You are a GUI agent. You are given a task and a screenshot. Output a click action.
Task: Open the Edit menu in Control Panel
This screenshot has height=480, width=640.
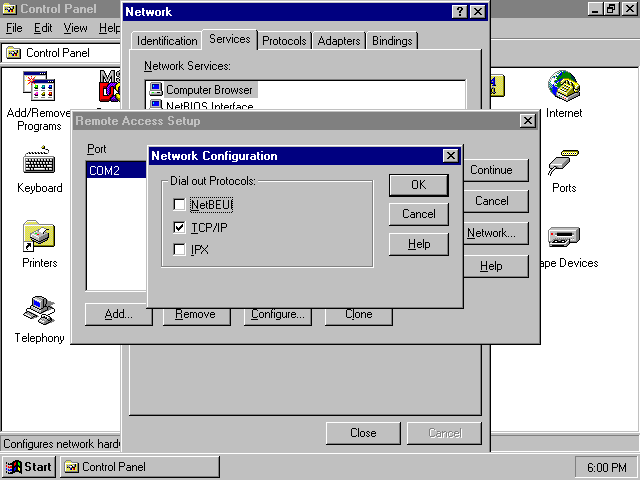(43, 28)
